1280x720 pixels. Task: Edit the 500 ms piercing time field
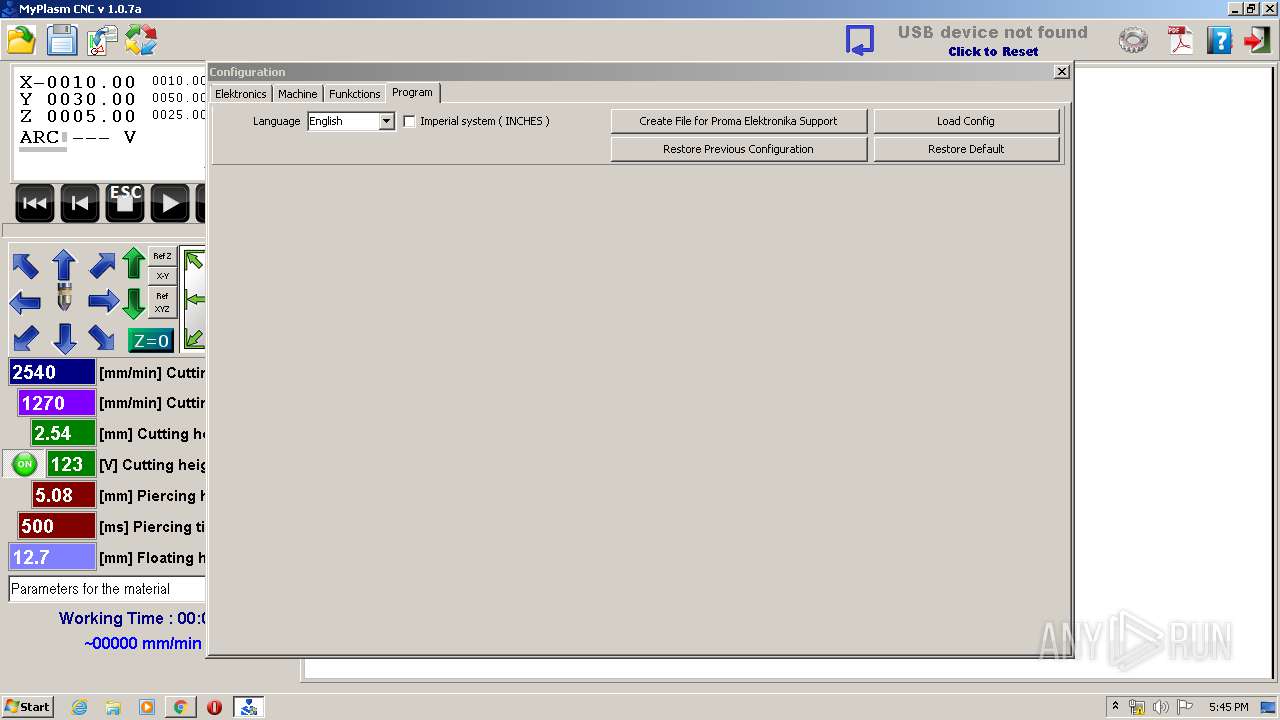click(x=57, y=526)
